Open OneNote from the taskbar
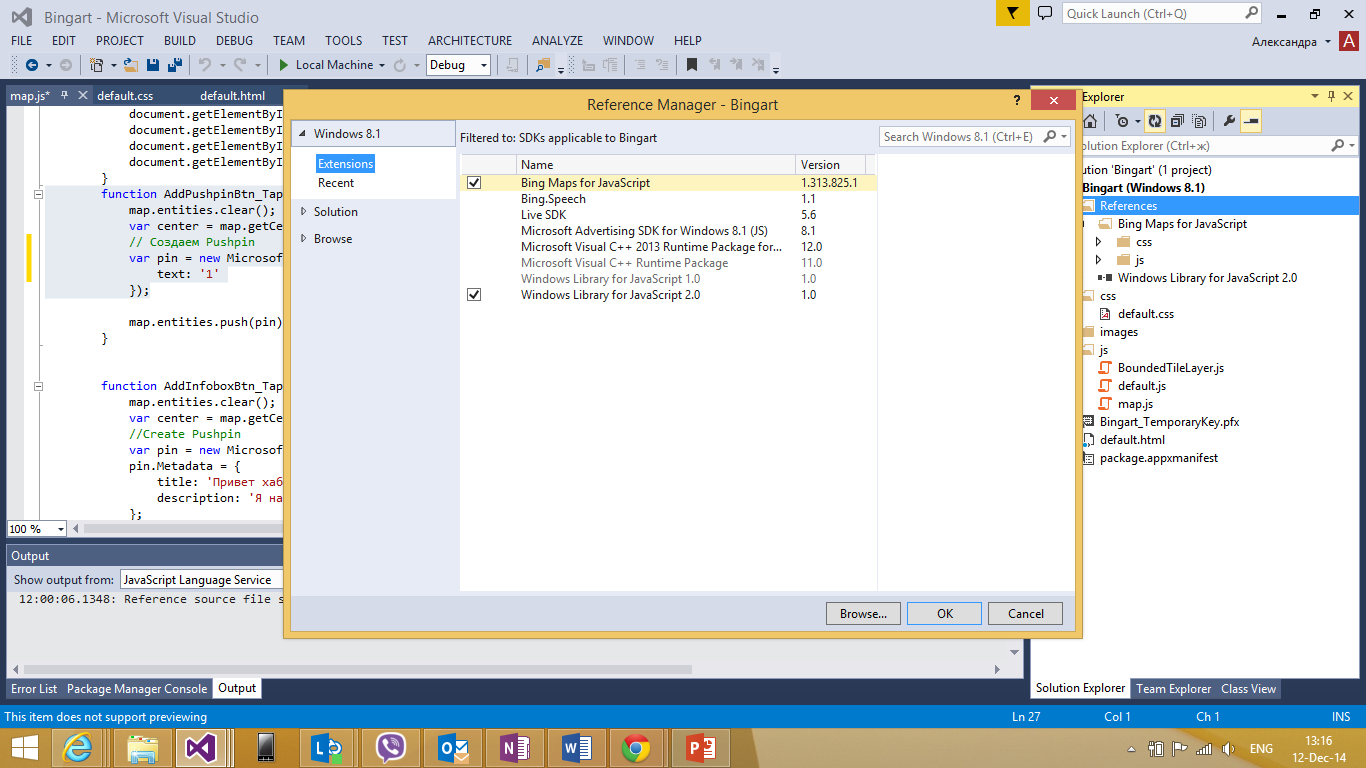The image size is (1366, 768). pos(514,748)
